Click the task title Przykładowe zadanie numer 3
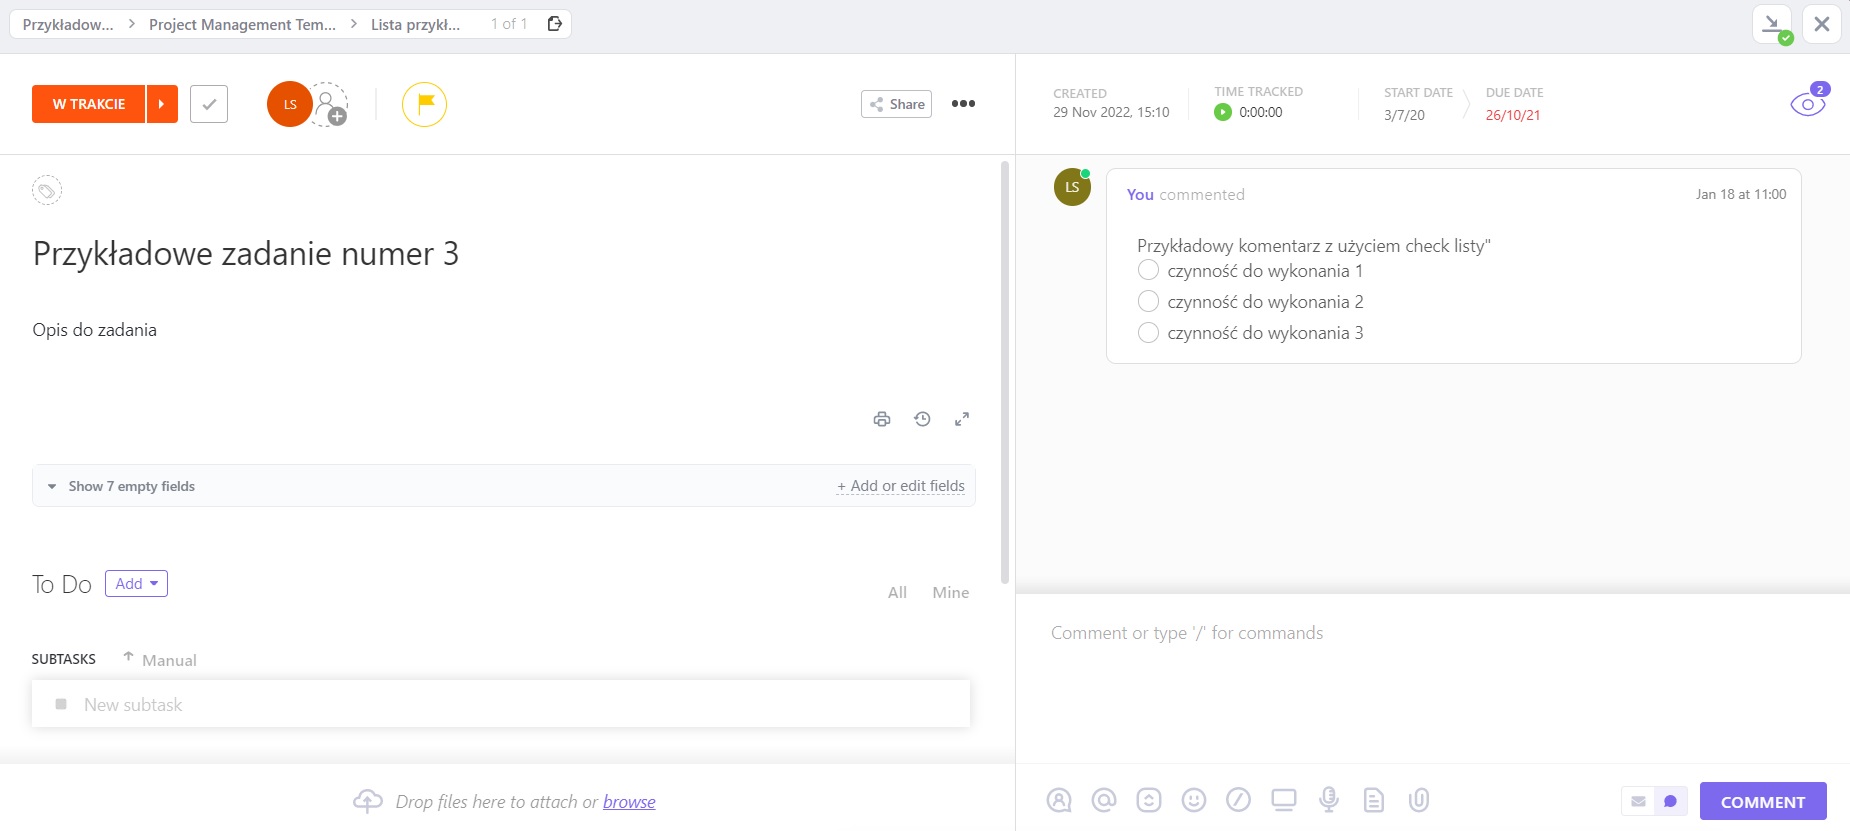This screenshot has width=1850, height=831. (x=246, y=254)
